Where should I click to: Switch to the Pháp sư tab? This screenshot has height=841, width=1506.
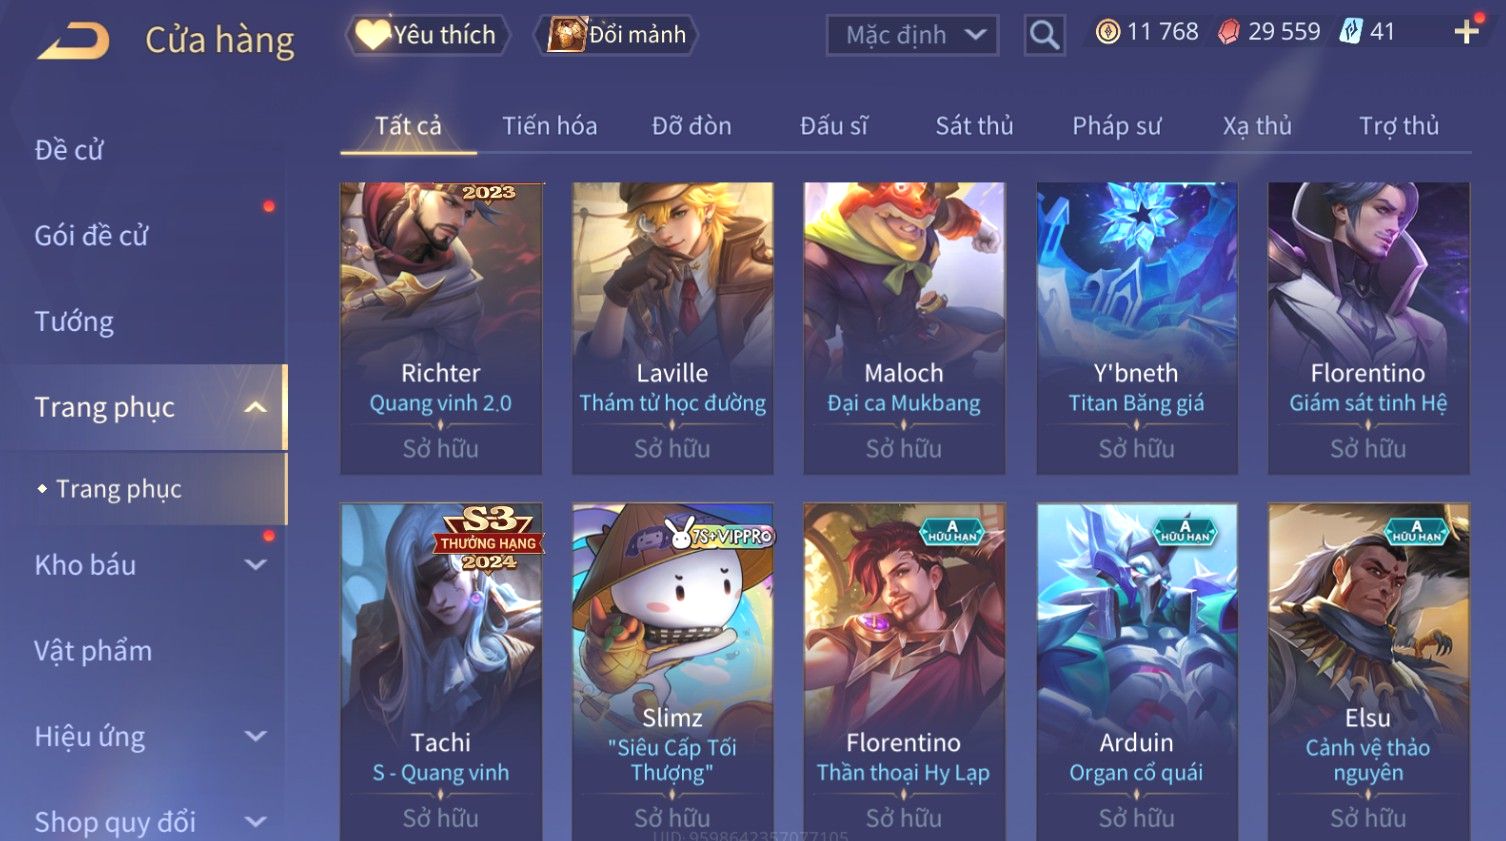click(1116, 126)
